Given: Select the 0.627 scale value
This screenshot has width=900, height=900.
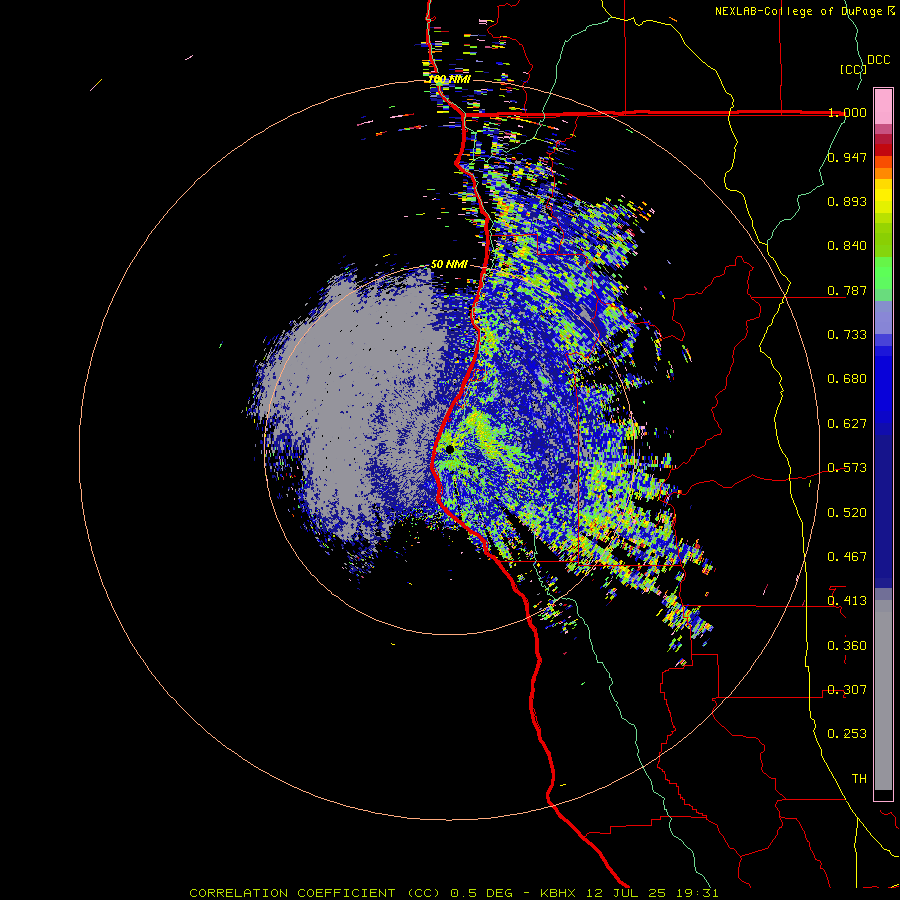Looking at the screenshot, I should pyautogui.click(x=847, y=424).
